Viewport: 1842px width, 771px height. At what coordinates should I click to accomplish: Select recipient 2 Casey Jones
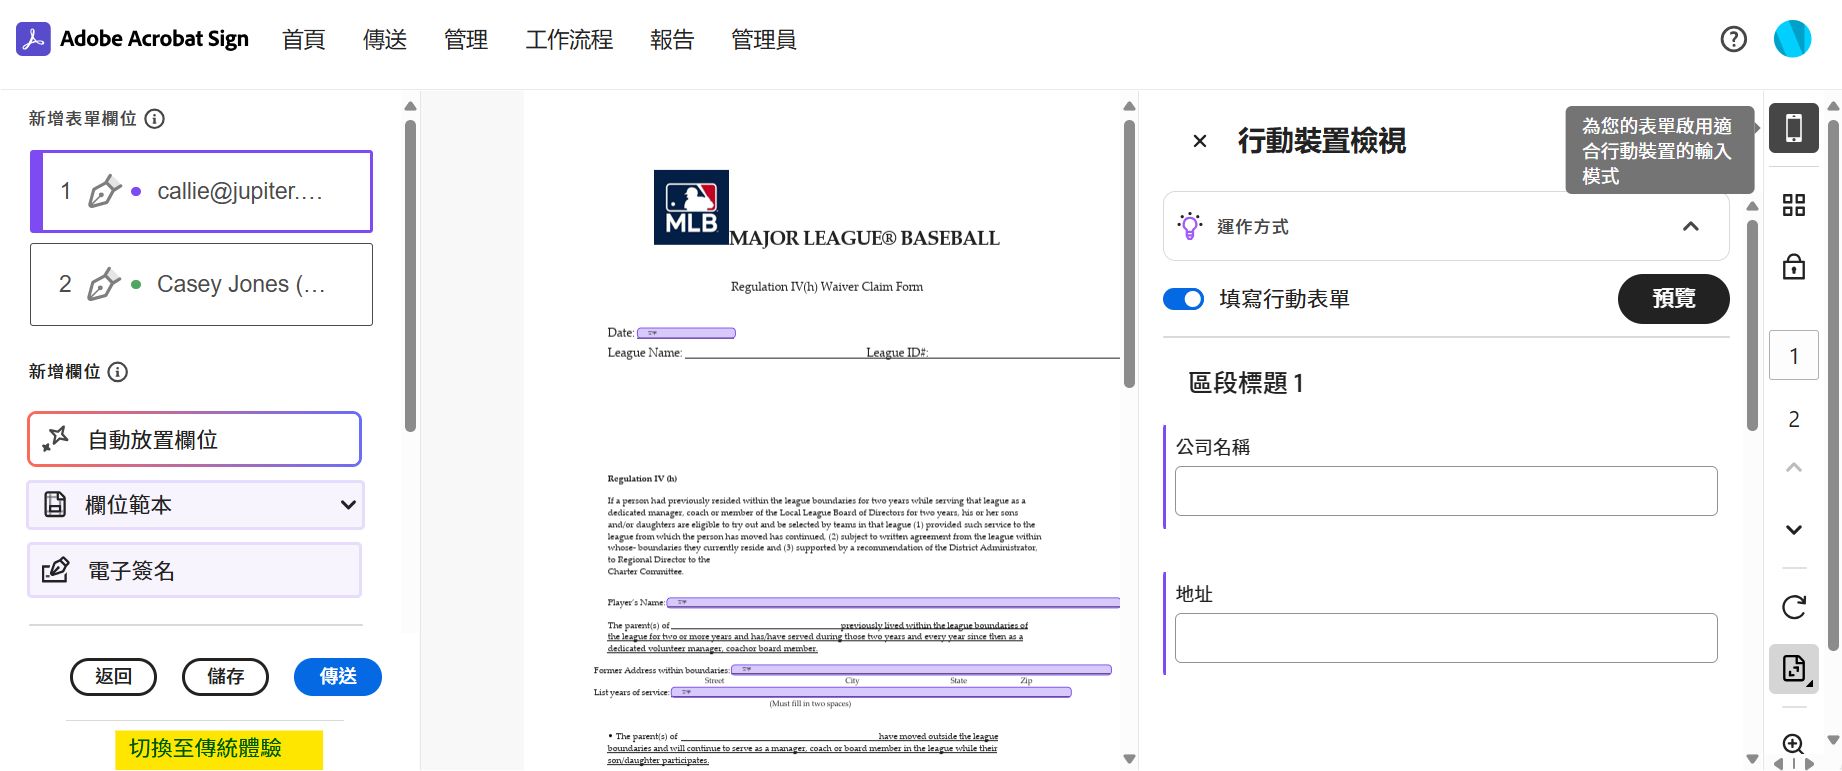tap(202, 284)
